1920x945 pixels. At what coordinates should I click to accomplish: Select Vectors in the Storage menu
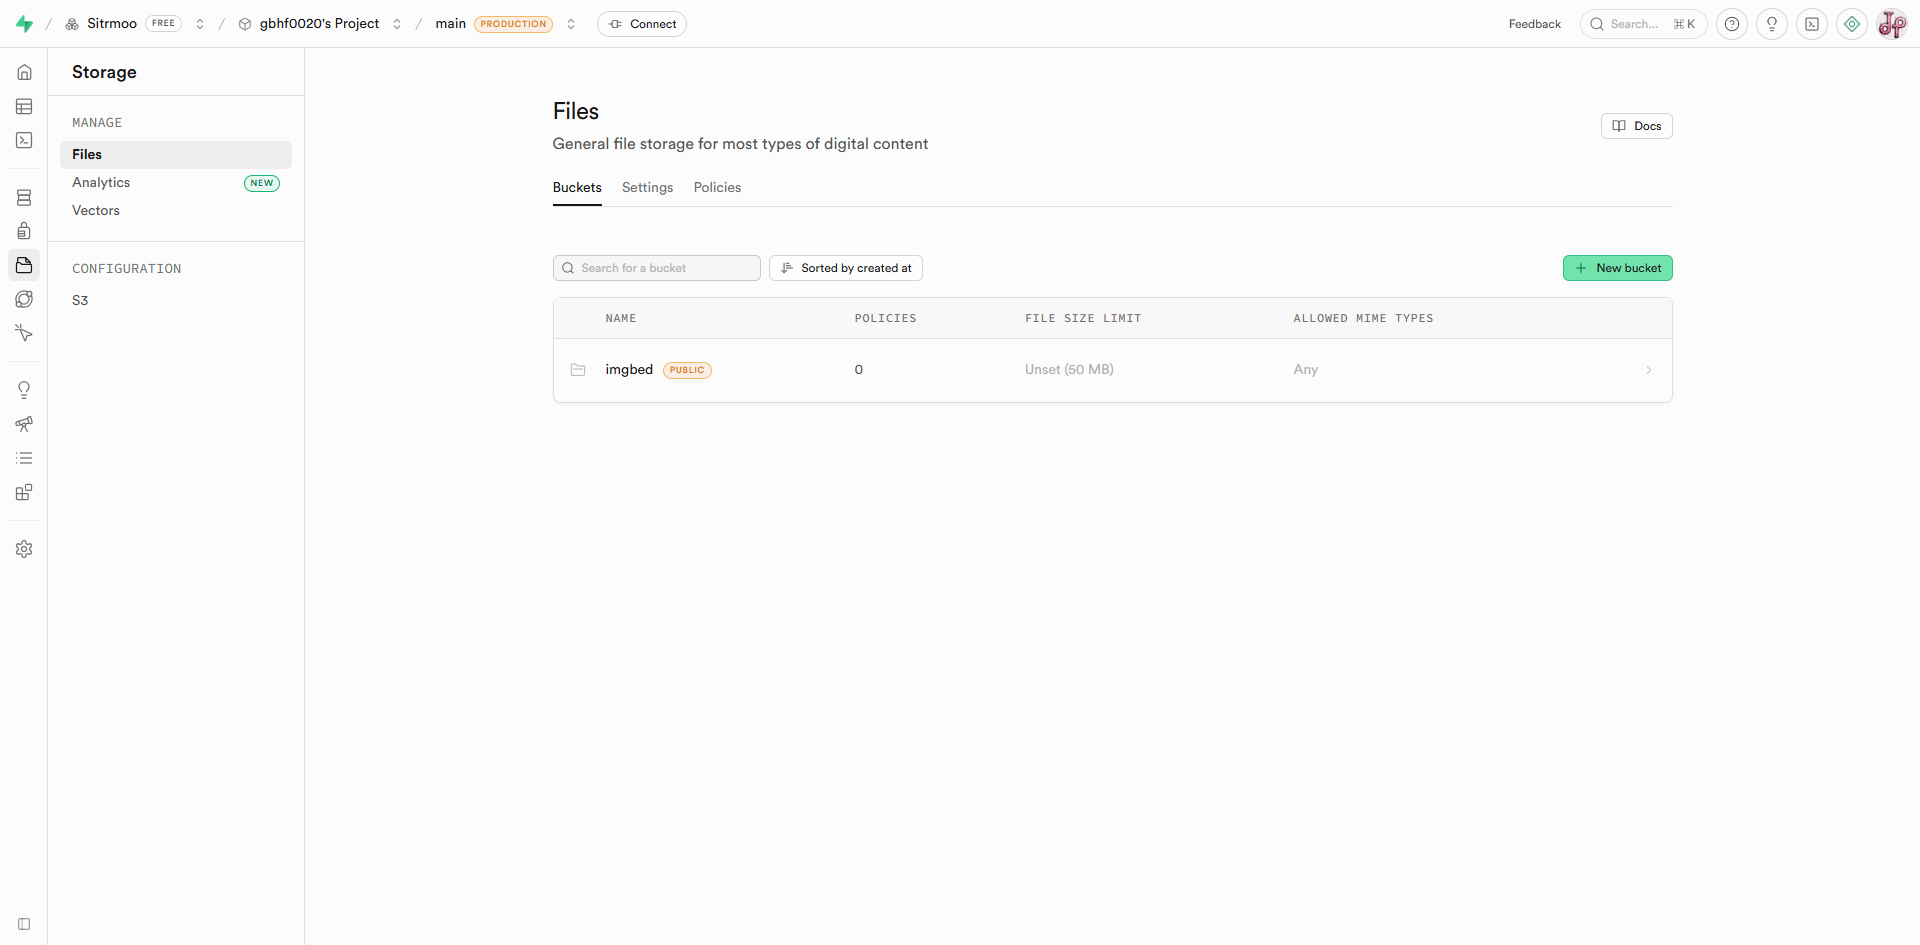[96, 211]
